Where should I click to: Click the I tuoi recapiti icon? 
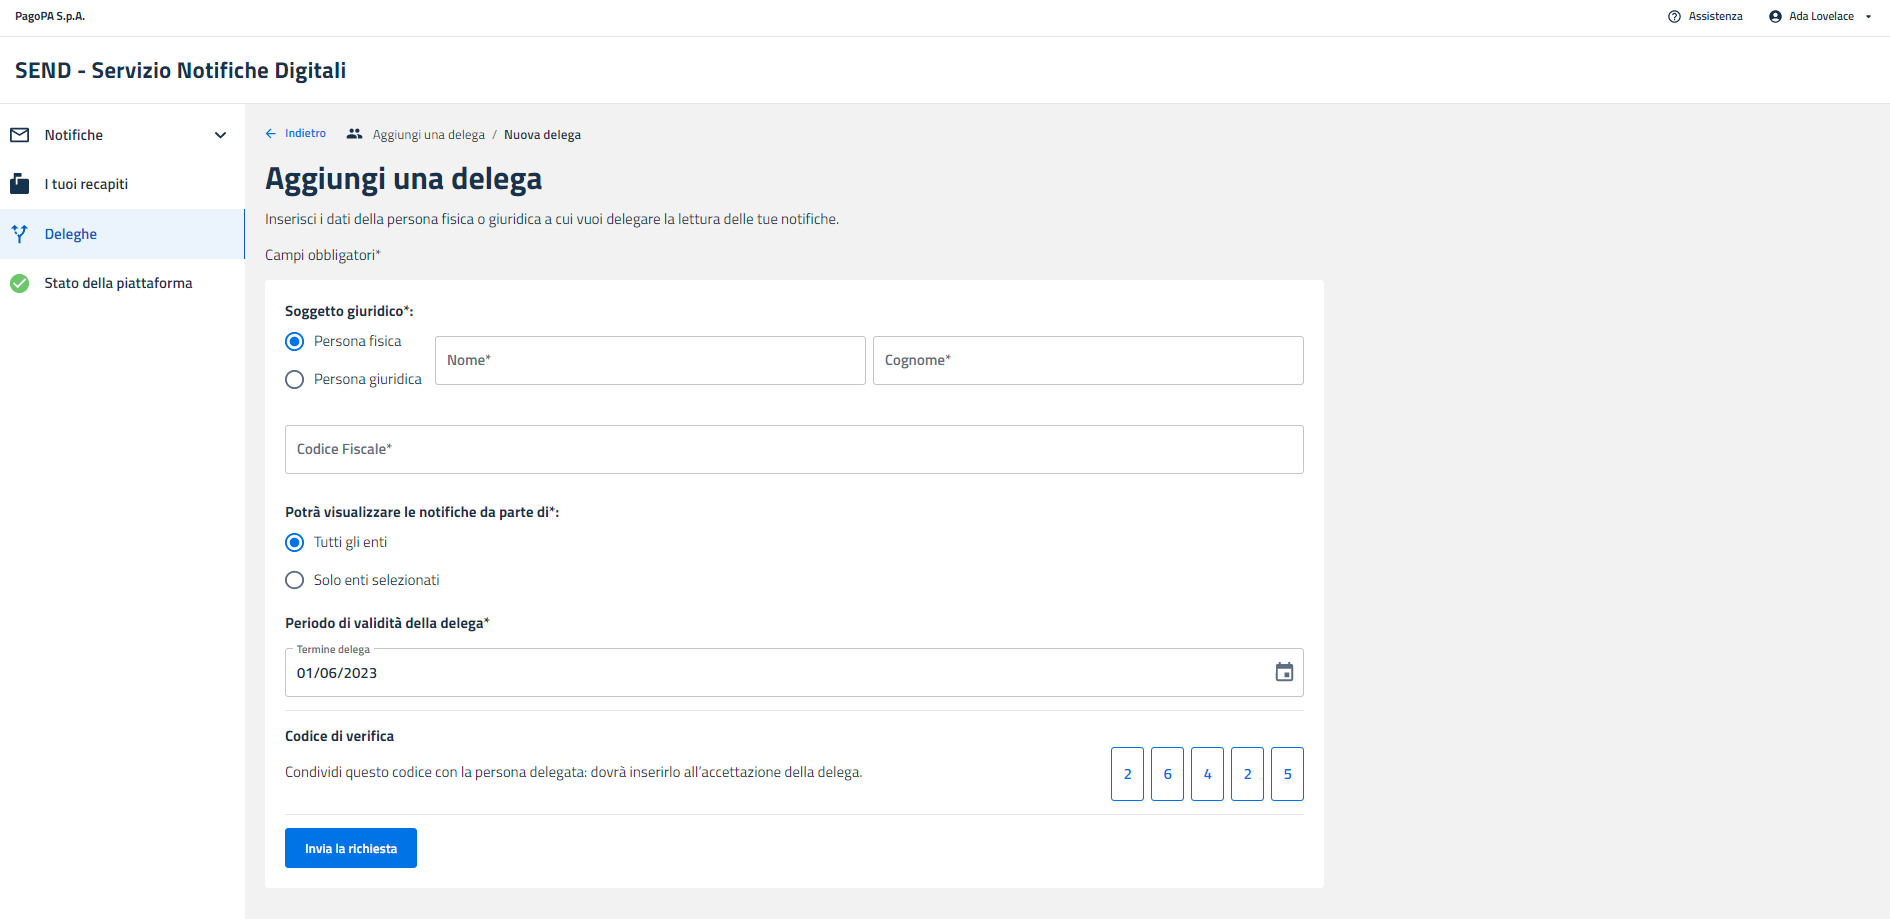click(x=20, y=184)
